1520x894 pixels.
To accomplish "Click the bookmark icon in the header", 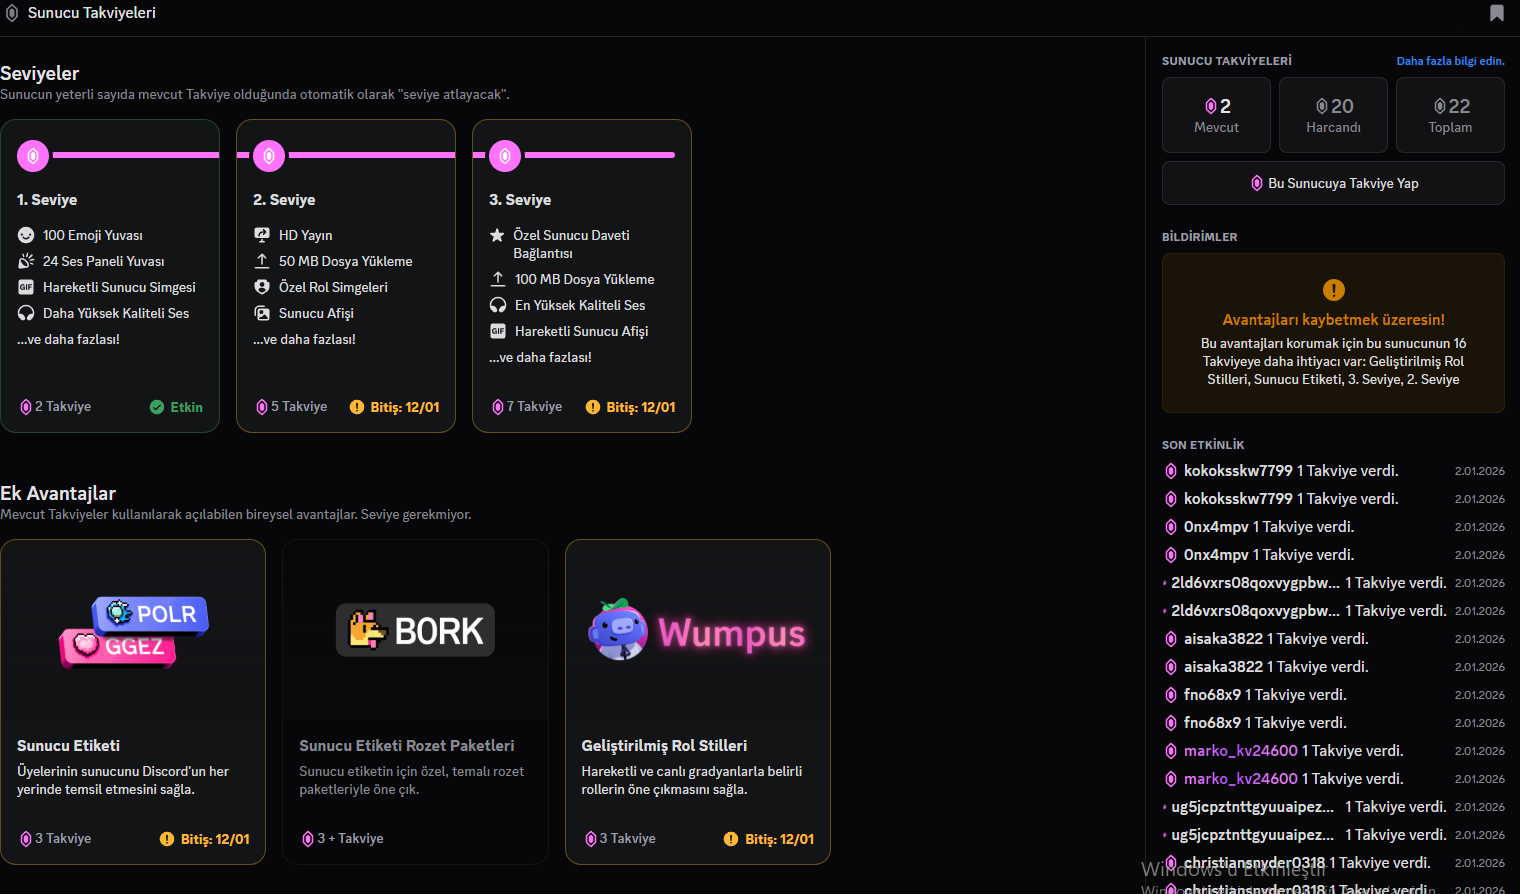I will (x=1497, y=13).
